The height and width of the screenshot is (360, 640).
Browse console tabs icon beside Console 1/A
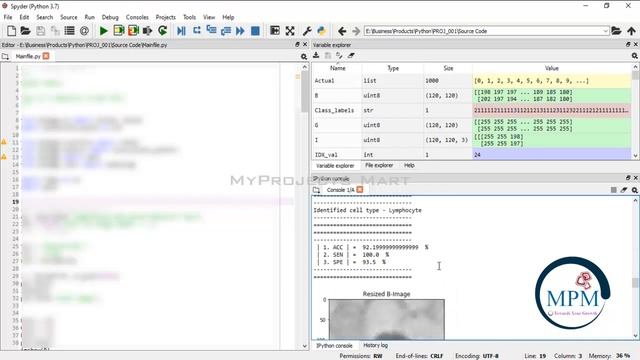click(316, 190)
